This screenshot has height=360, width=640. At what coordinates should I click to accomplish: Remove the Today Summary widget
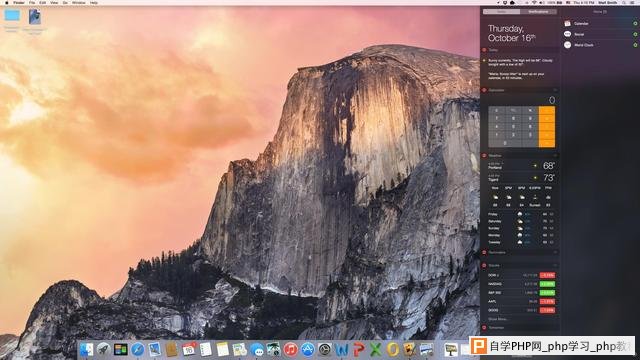tap(484, 50)
